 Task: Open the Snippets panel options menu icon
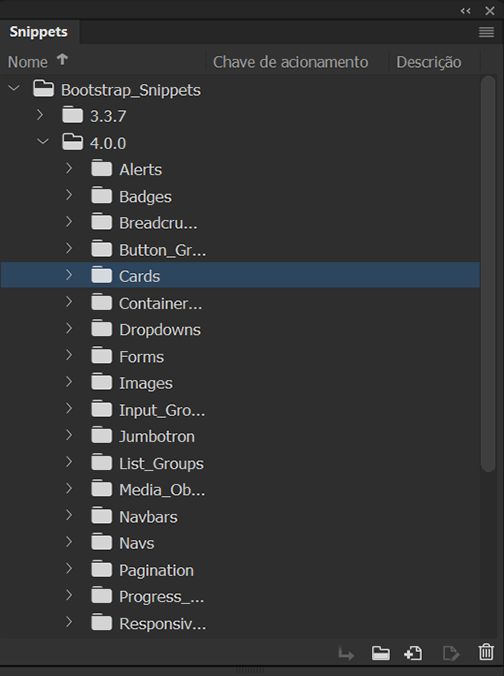tap(486, 32)
